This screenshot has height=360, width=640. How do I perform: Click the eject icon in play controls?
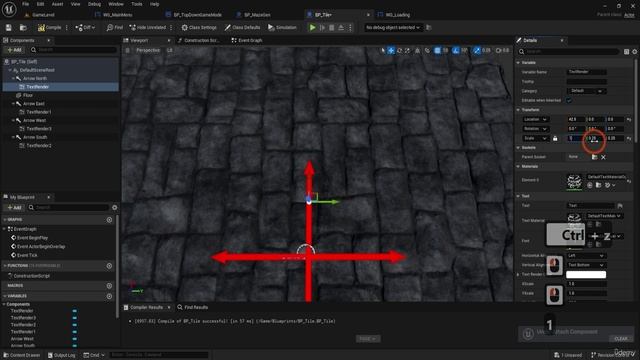(x=341, y=28)
